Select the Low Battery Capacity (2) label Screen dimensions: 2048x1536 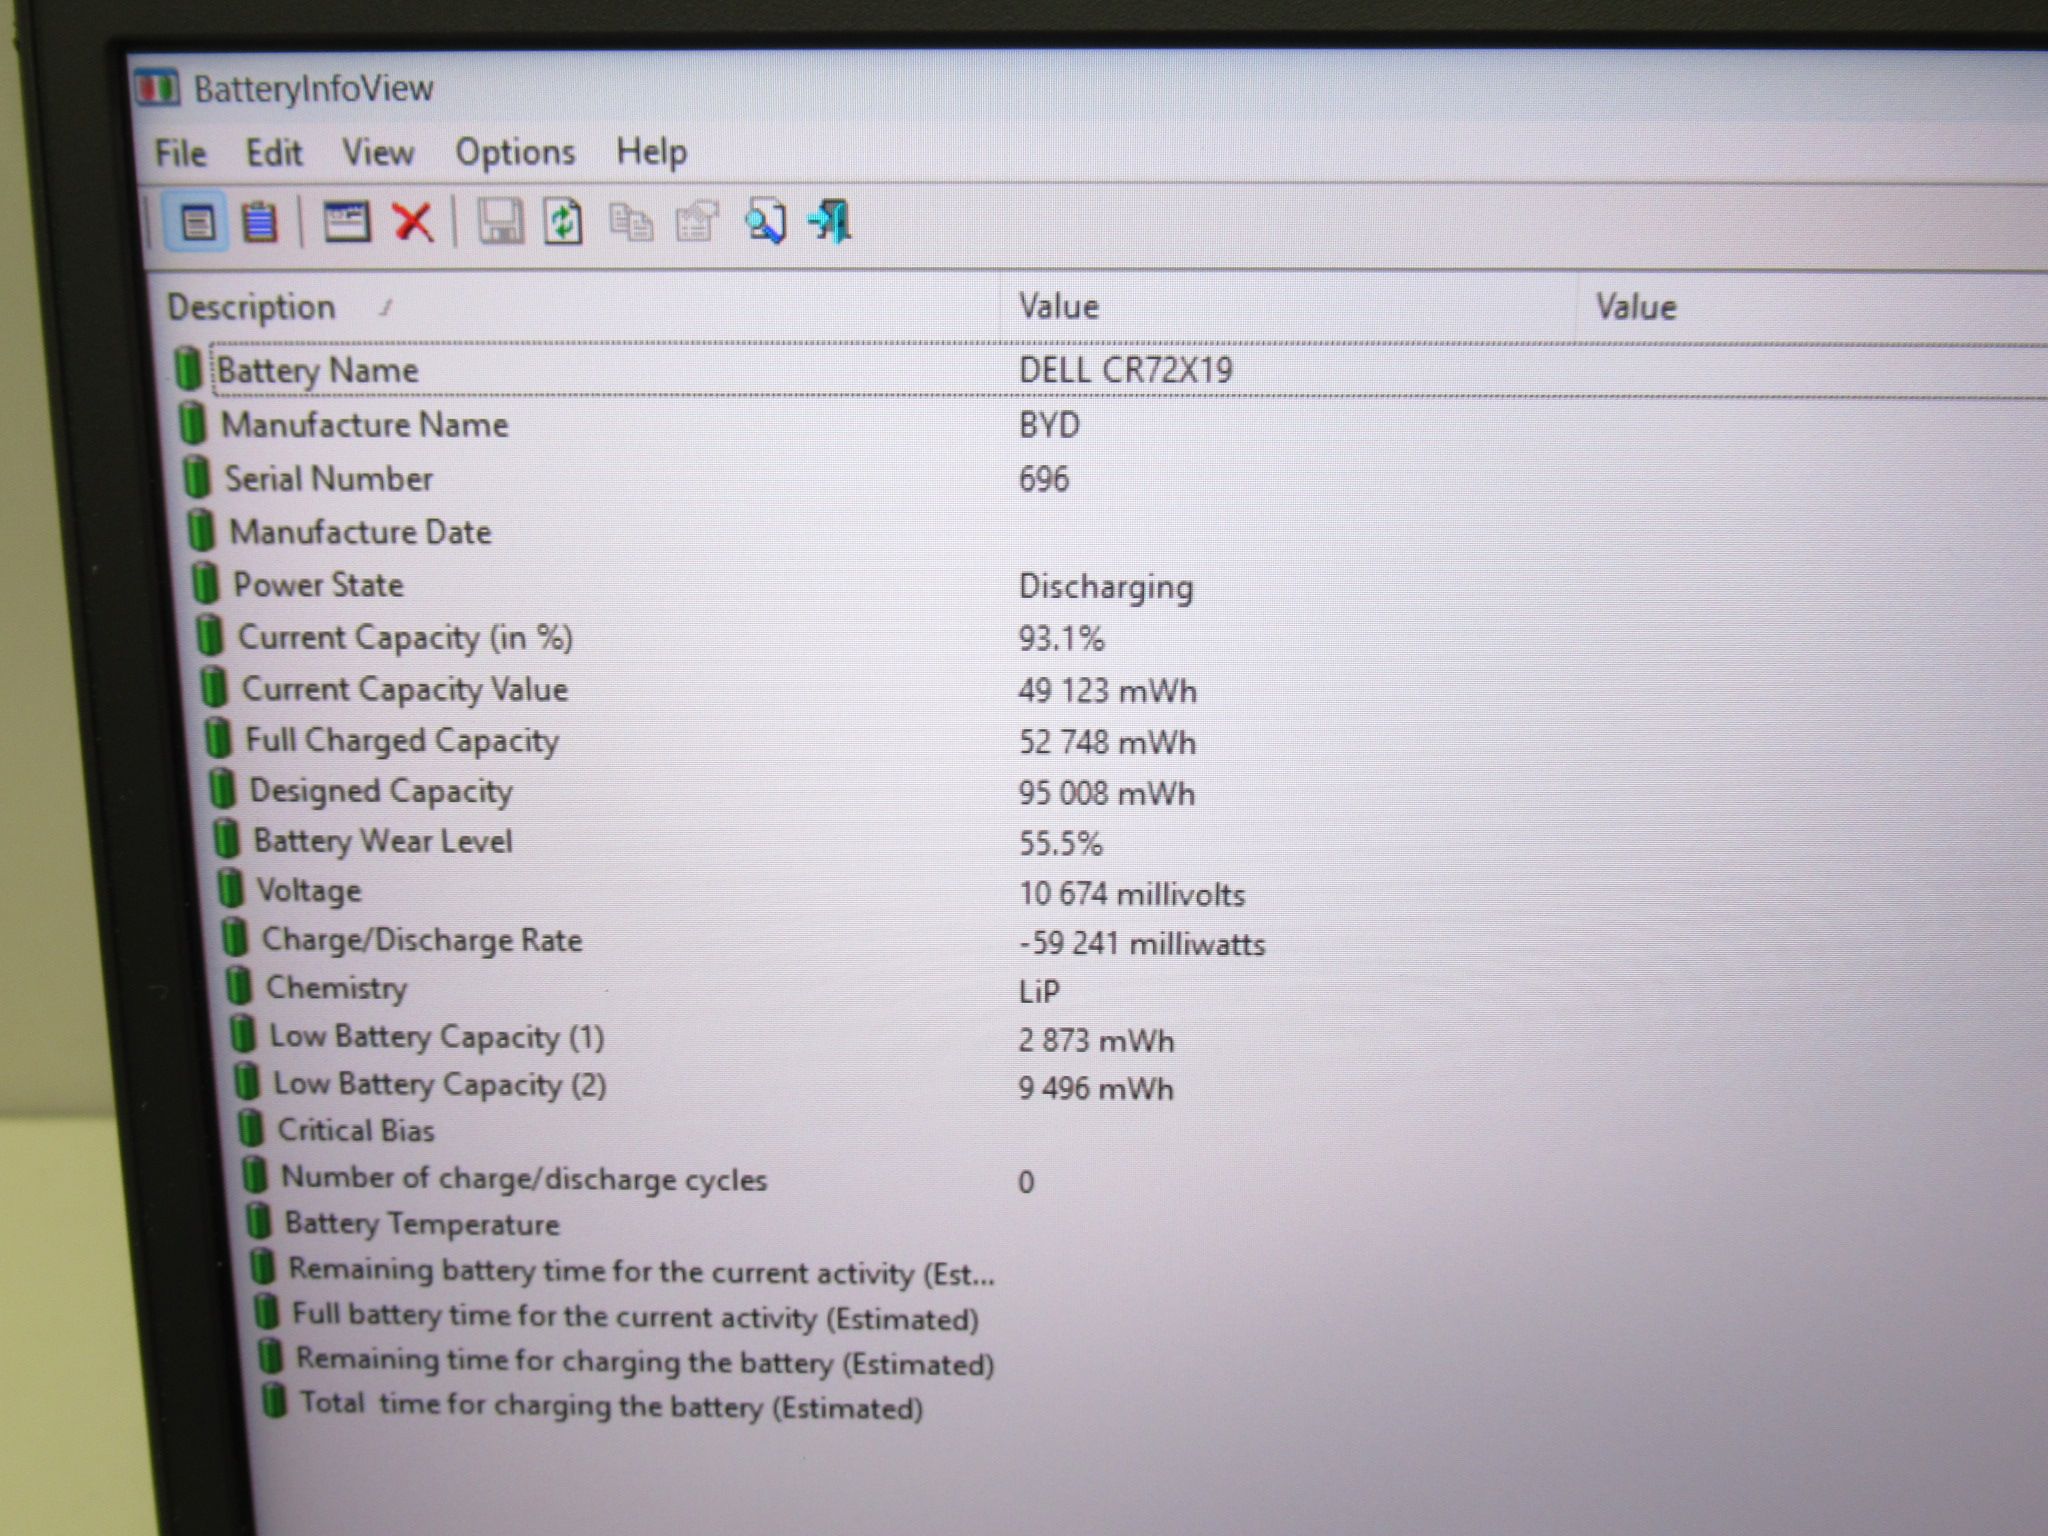(440, 1085)
